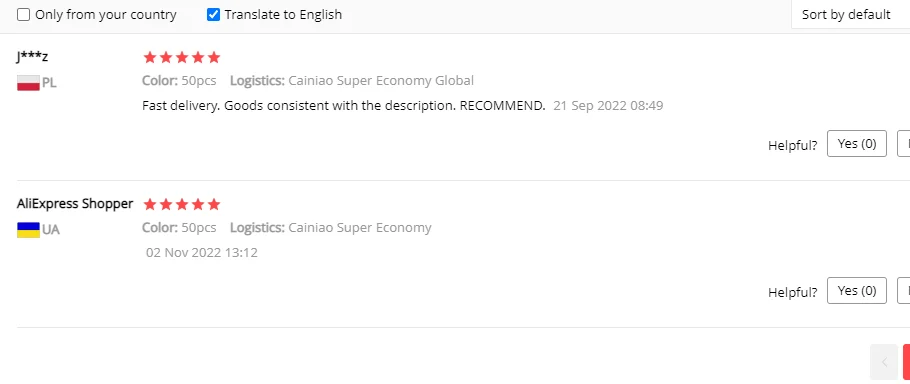Mark AliExpress Shopper's review helpful with Yes
This screenshot has height=384, width=910.
coord(857,291)
